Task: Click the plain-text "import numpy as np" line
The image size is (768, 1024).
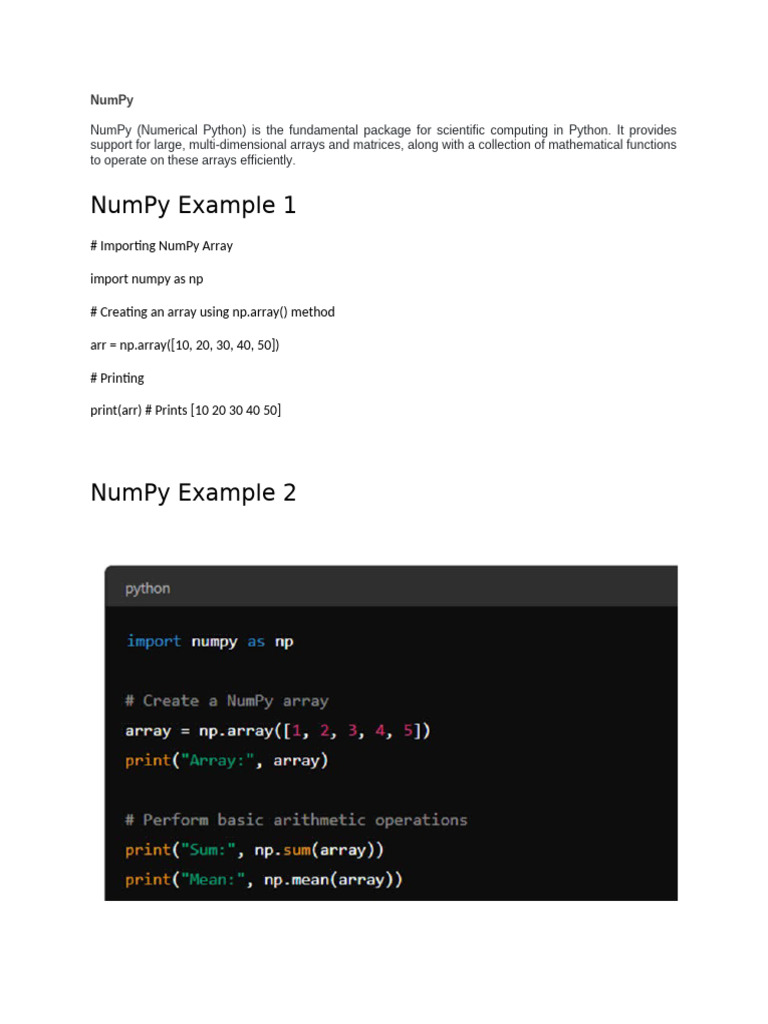Action: point(146,278)
